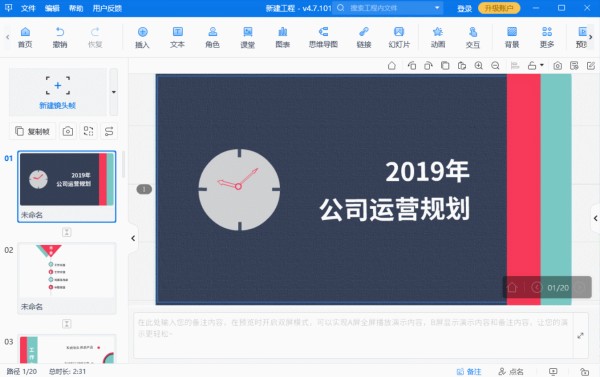Click the frame selection scan icon
The height and width of the screenshot is (377, 600).
(88, 131)
